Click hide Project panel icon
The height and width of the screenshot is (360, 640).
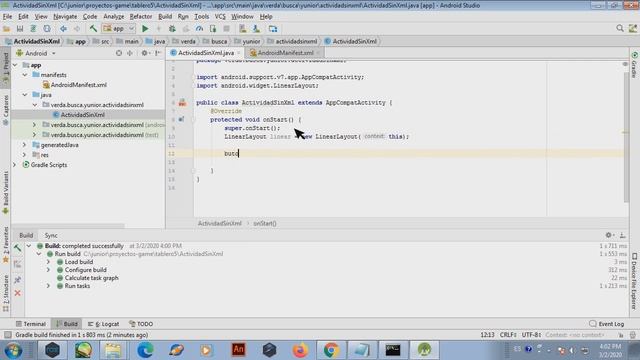[x=158, y=53]
